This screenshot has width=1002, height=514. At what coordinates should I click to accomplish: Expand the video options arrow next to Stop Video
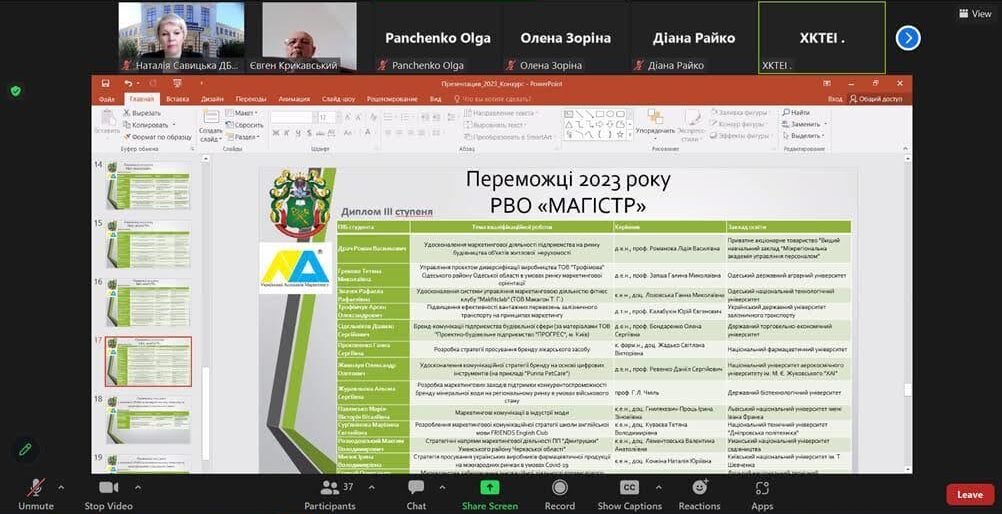[x=136, y=487]
